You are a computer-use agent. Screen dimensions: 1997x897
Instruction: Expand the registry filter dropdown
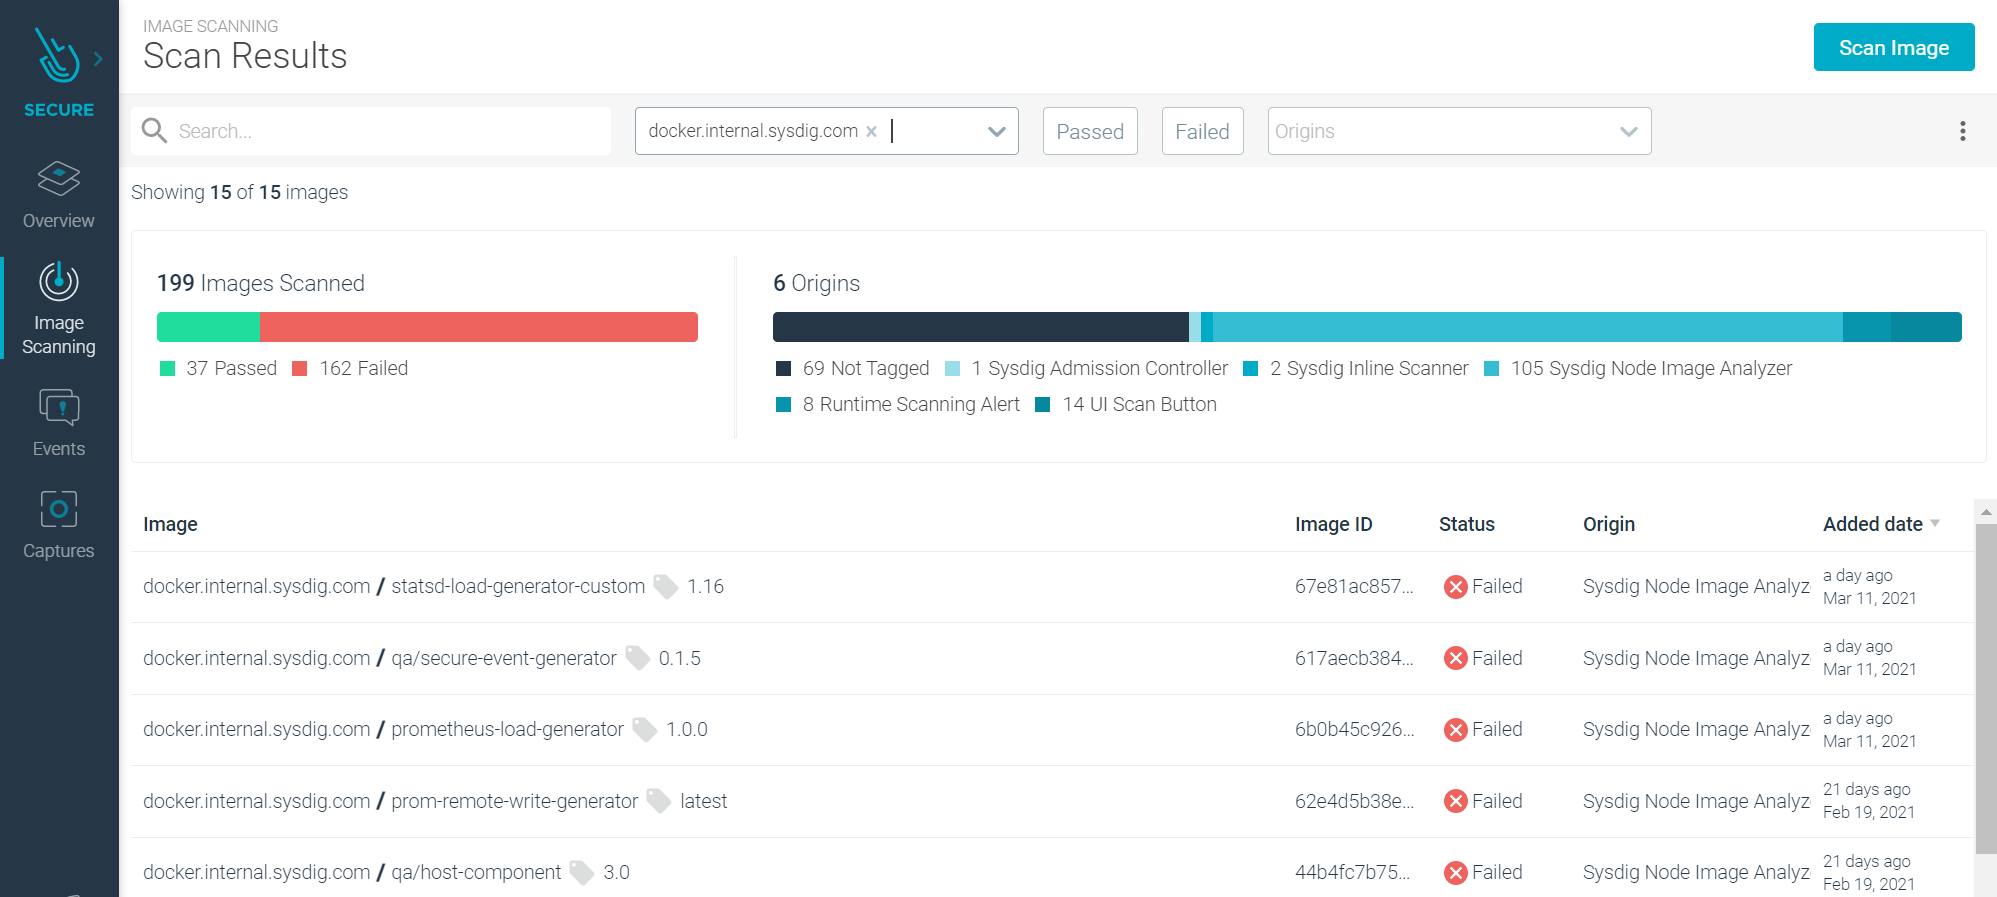point(996,131)
